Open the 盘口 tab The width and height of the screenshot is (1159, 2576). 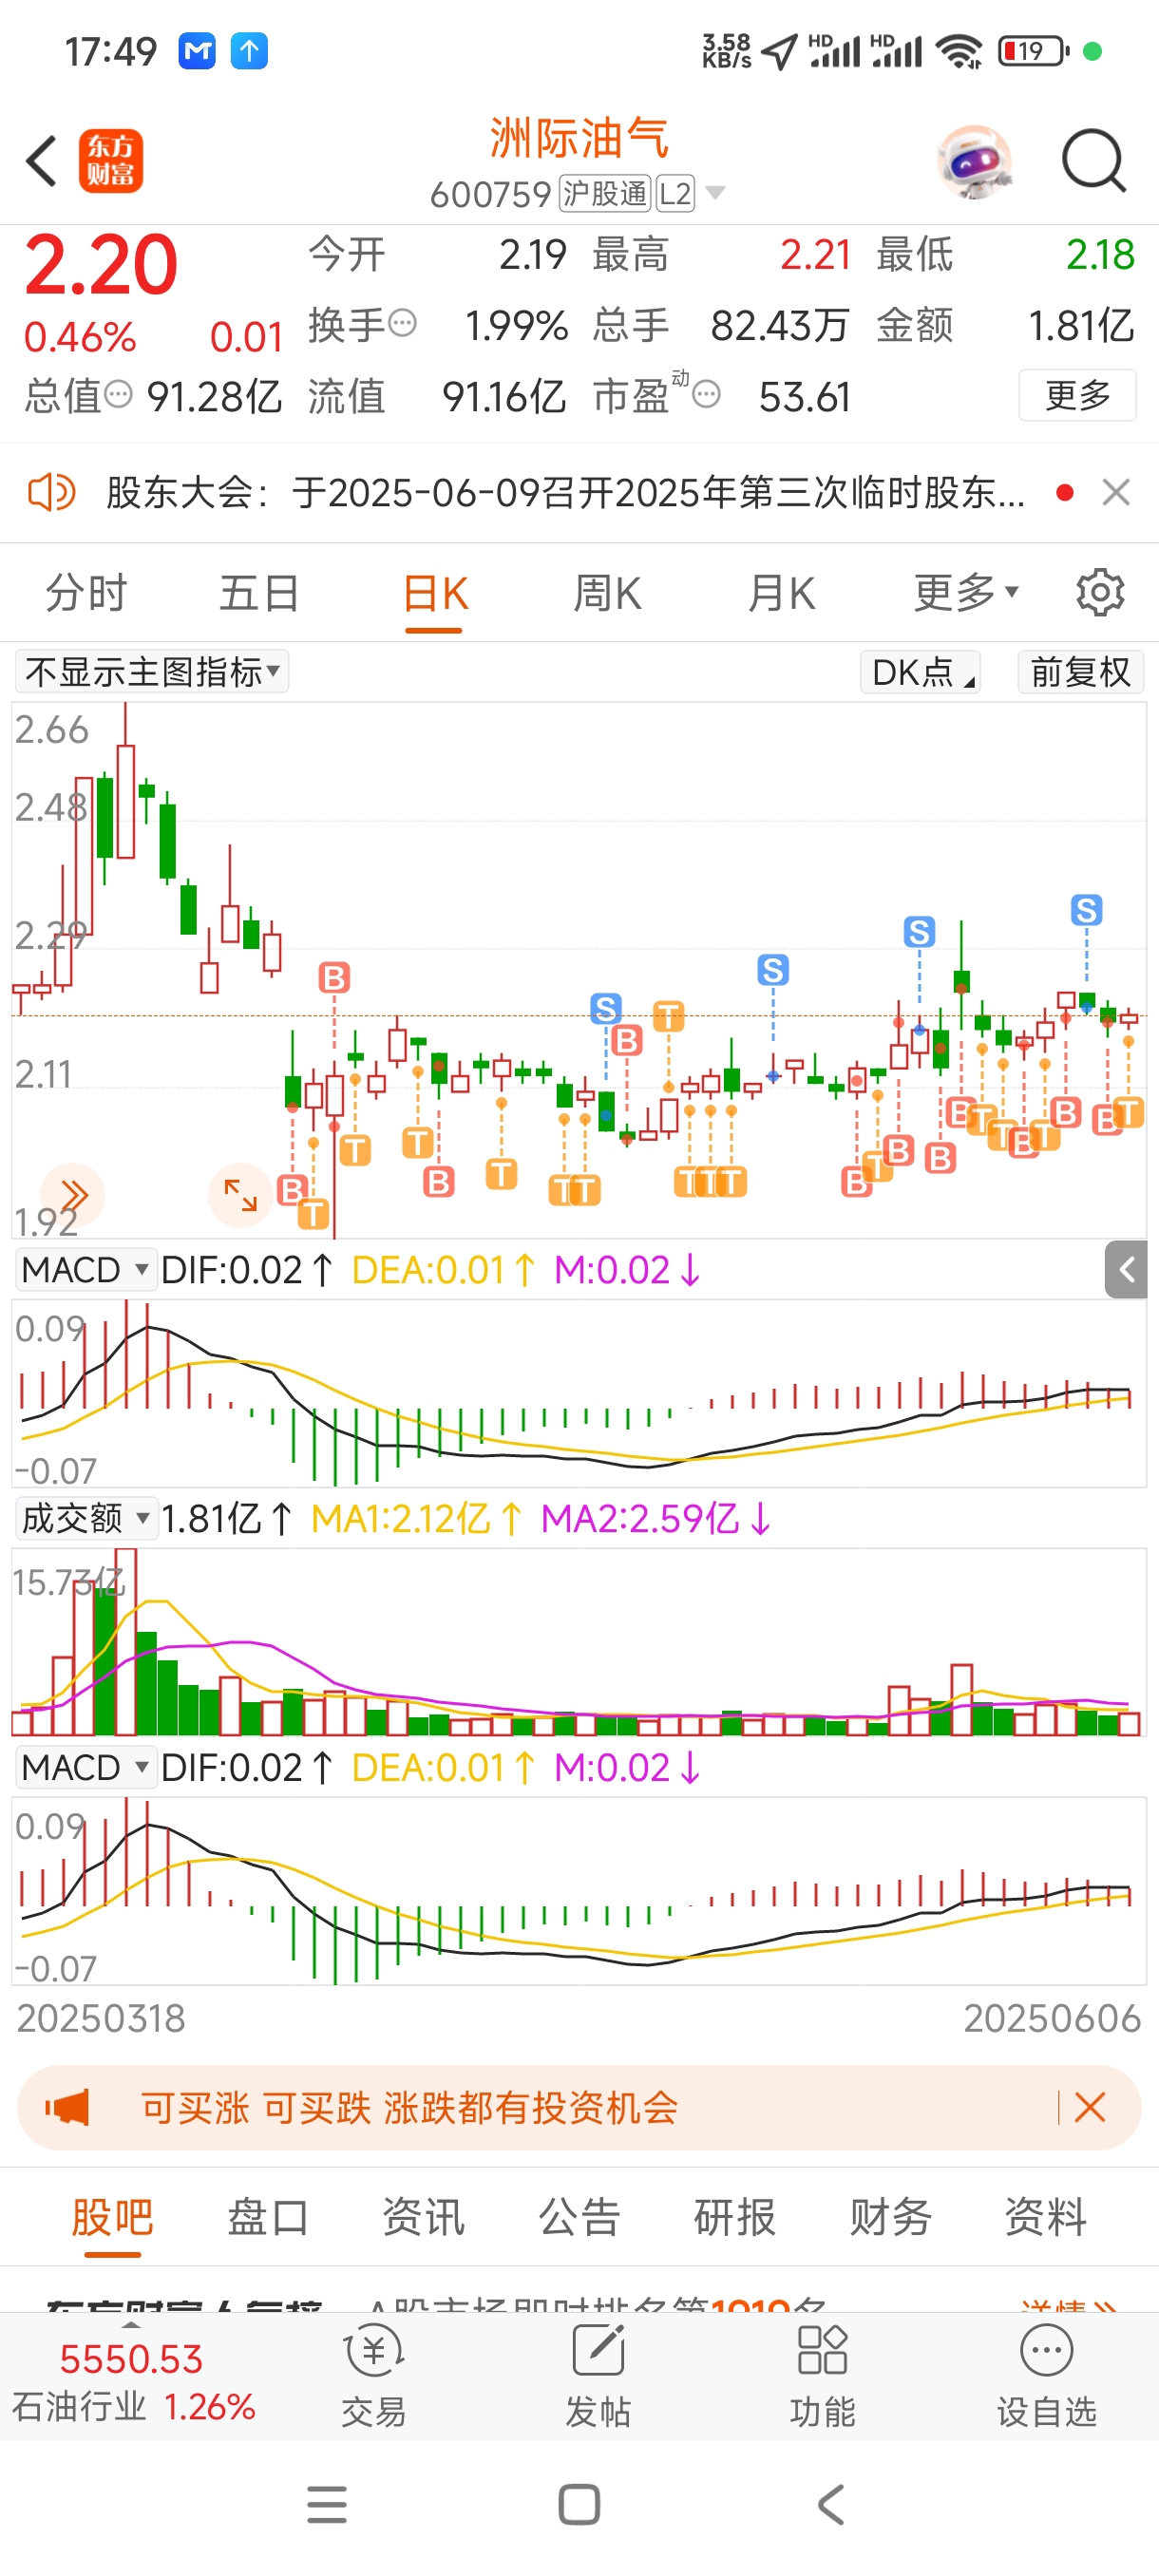(x=268, y=2217)
